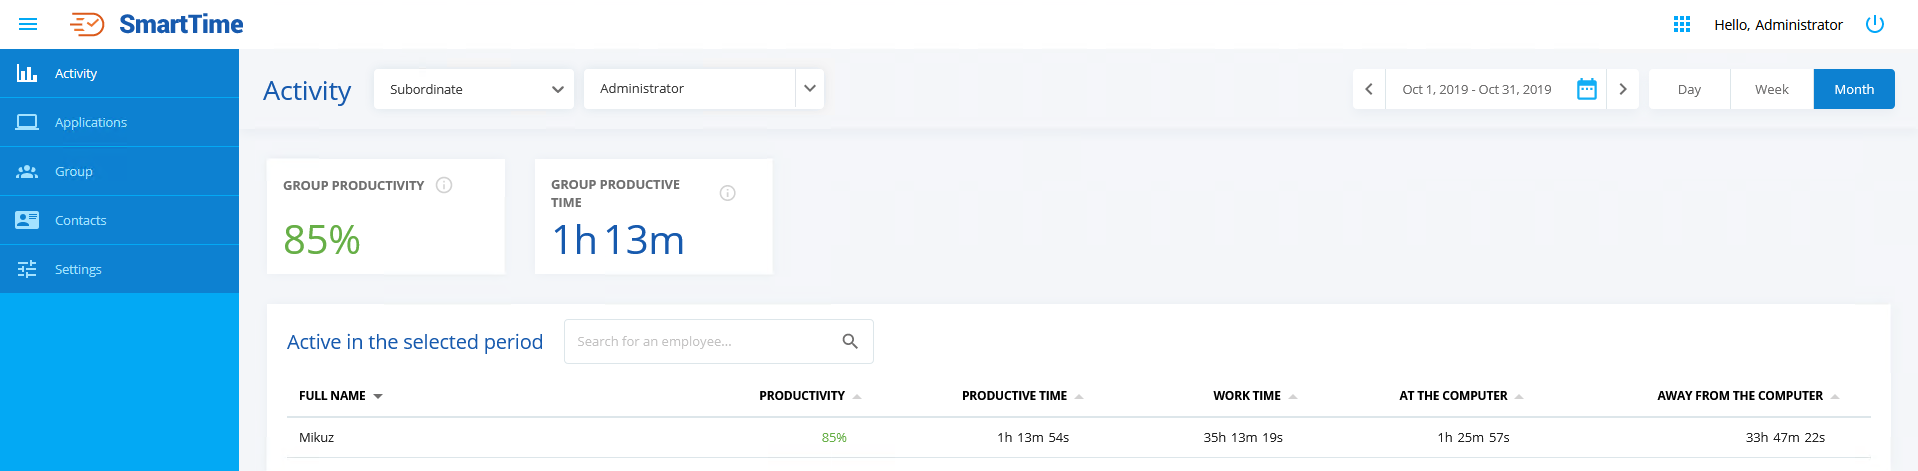Image resolution: width=1918 pixels, height=471 pixels.
Task: Open the calendar date picker icon
Action: (x=1587, y=89)
